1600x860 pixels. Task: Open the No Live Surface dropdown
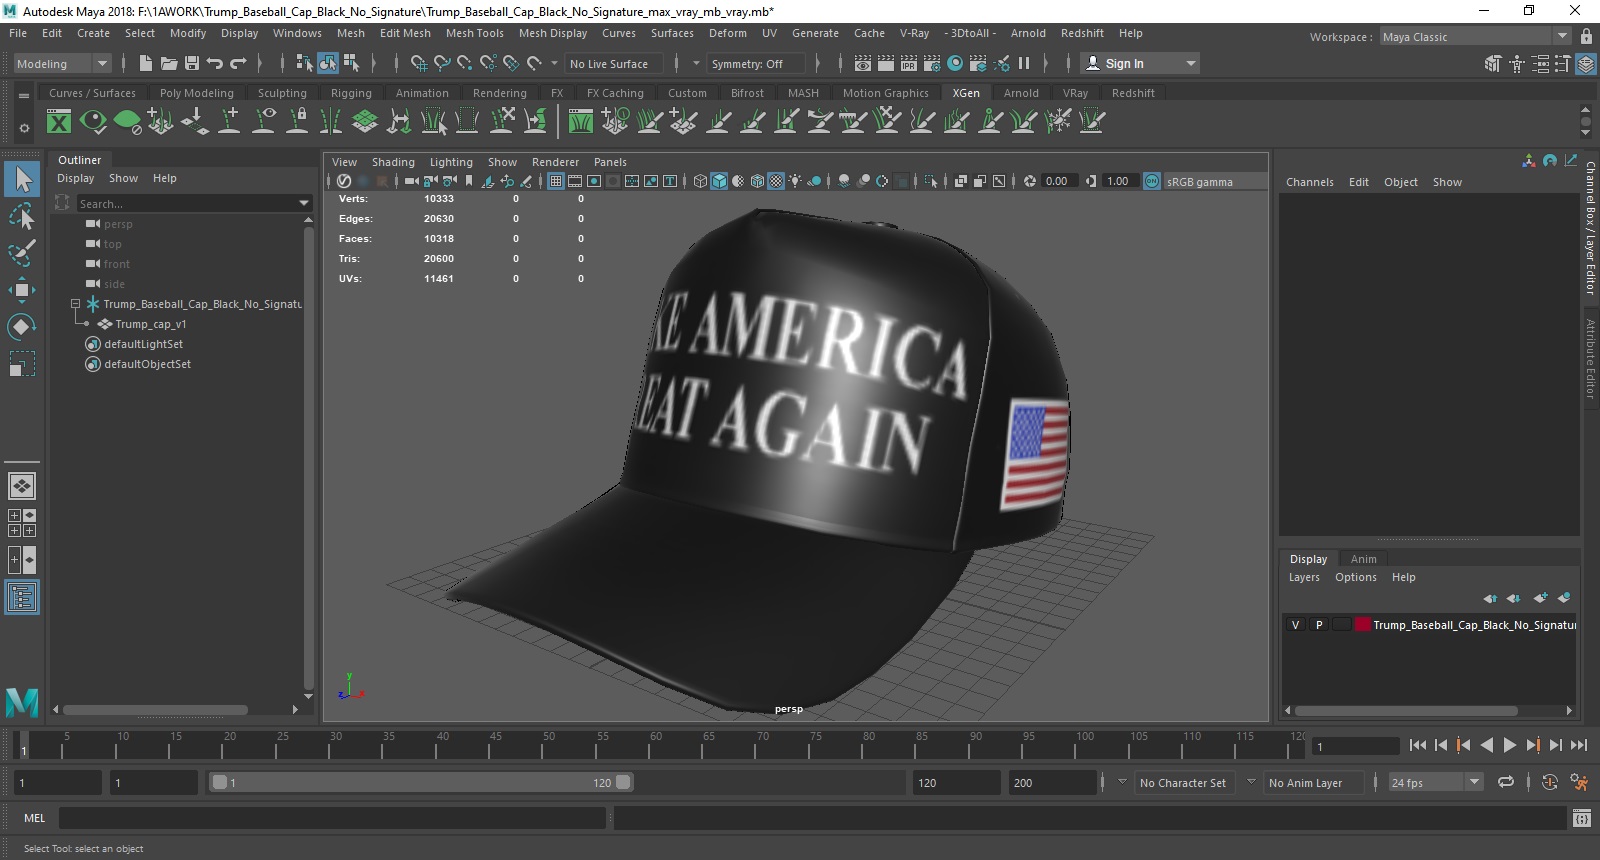(615, 63)
